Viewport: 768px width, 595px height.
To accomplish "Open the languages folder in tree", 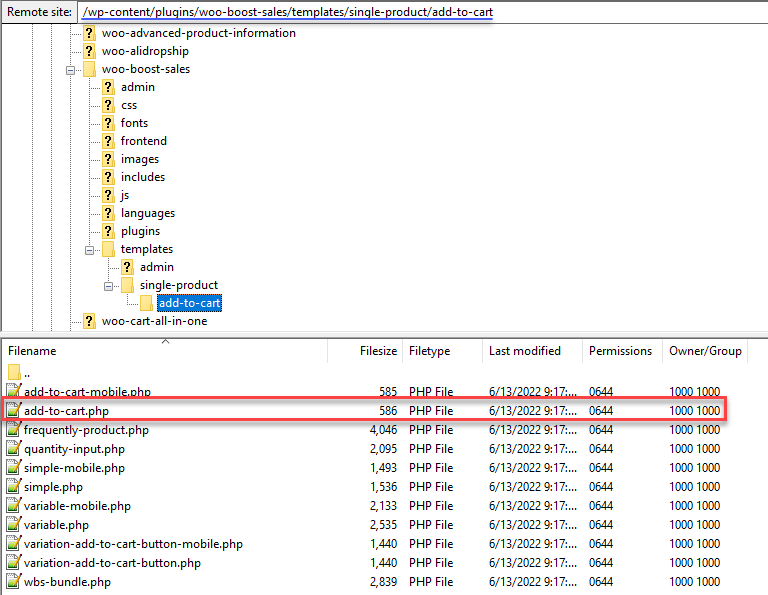I will [147, 213].
